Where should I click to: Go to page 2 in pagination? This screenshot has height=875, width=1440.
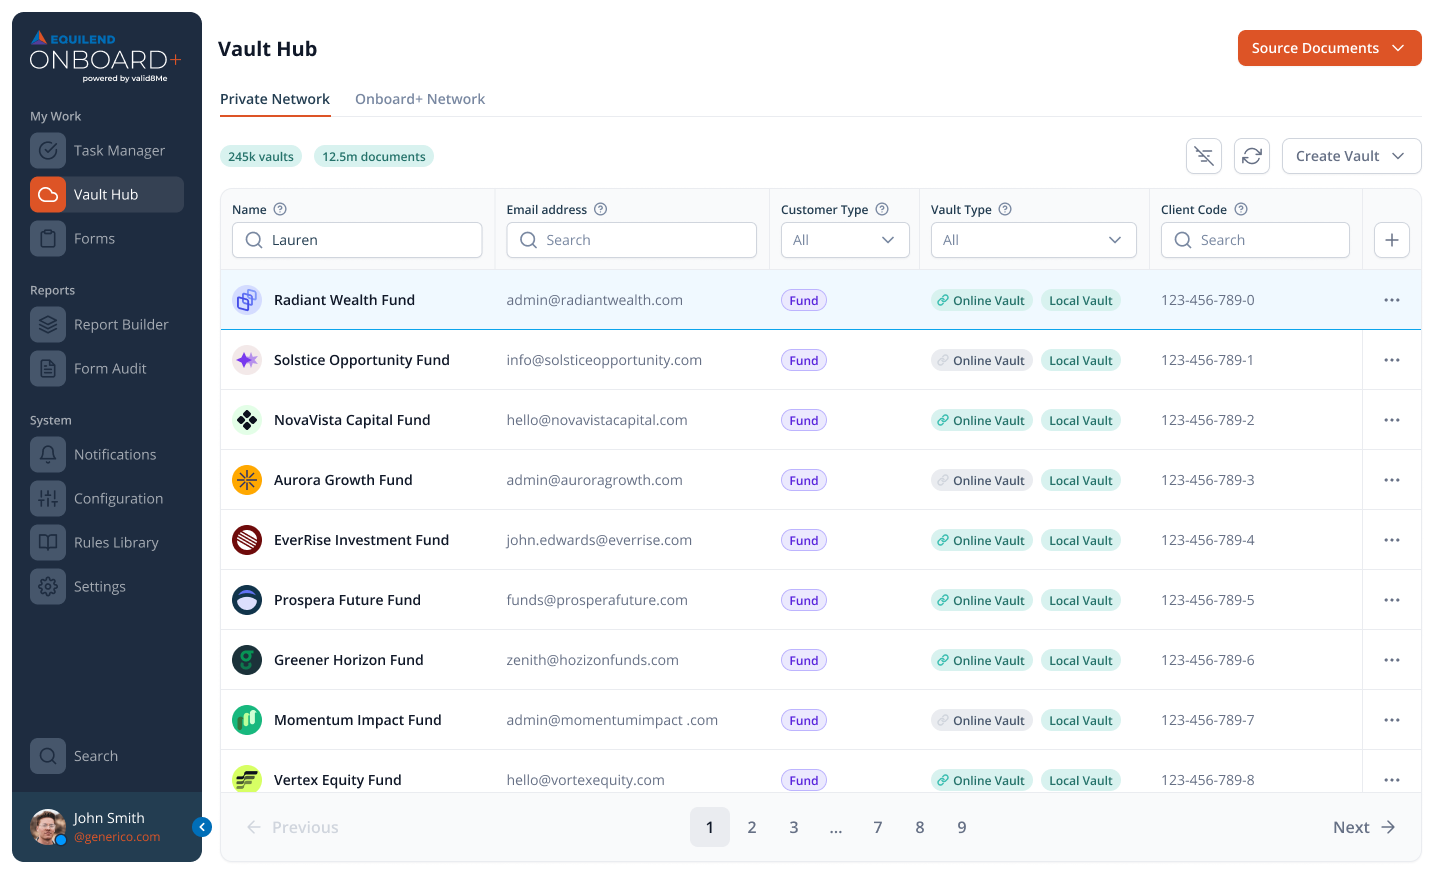click(x=752, y=827)
